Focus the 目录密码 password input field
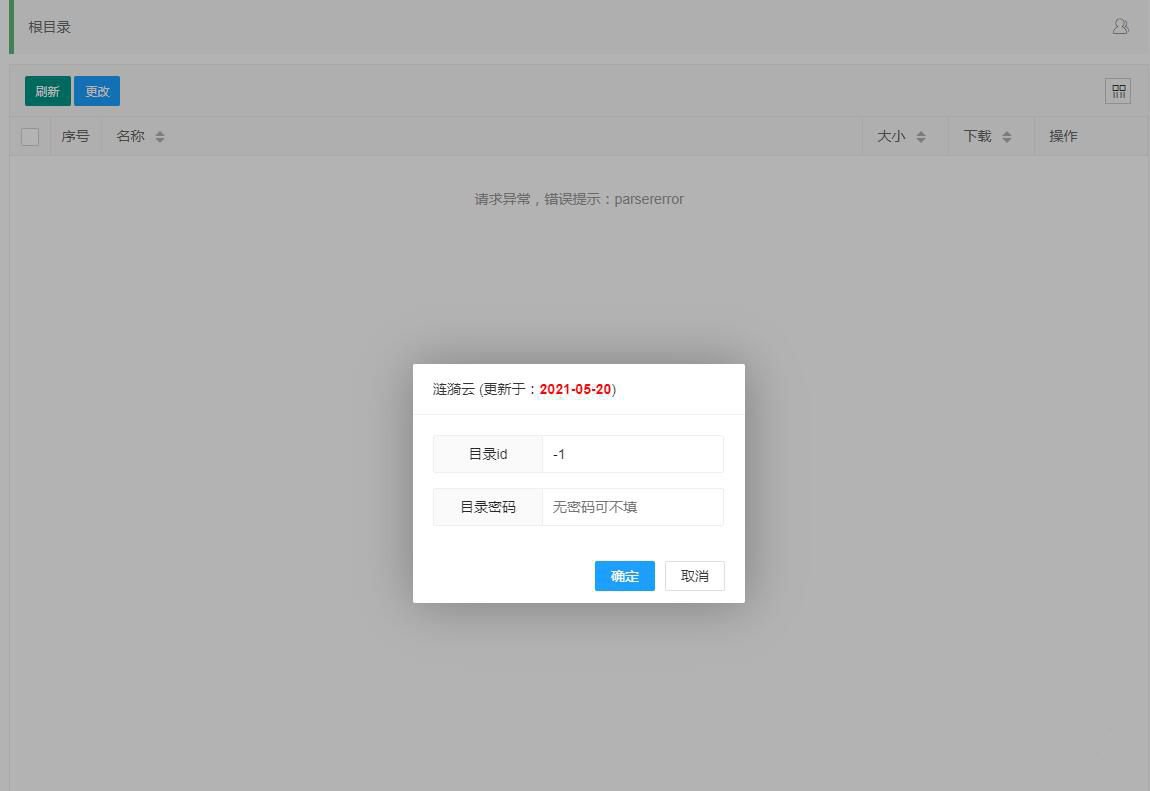 click(x=633, y=507)
